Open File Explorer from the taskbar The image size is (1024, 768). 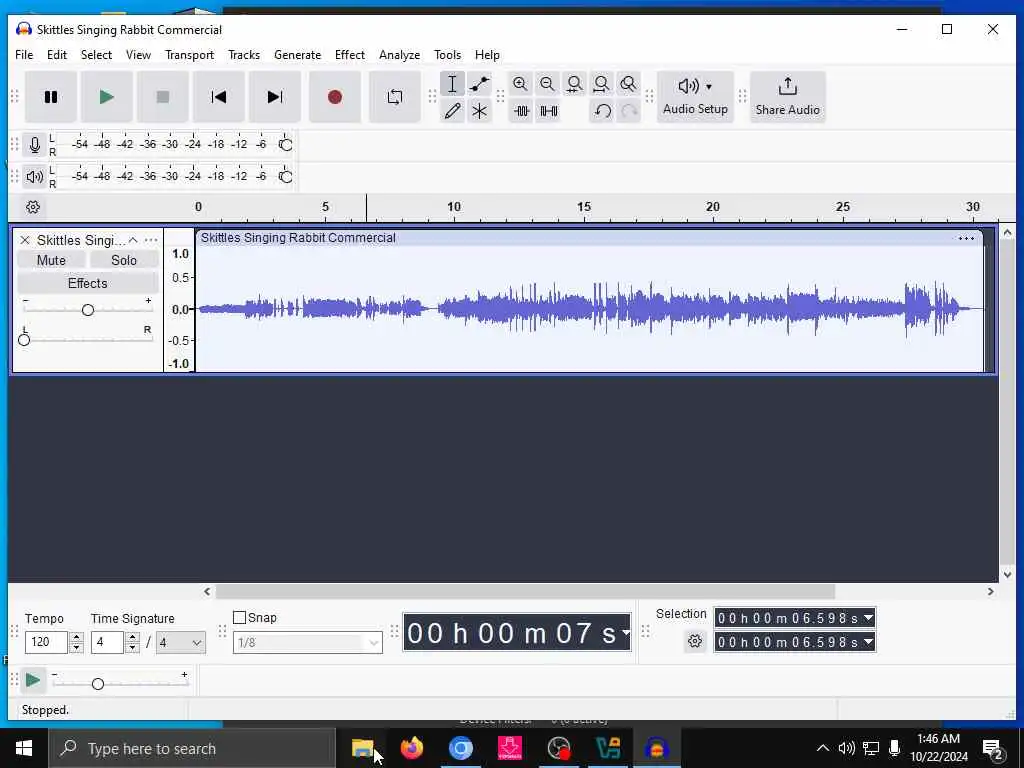(362, 748)
